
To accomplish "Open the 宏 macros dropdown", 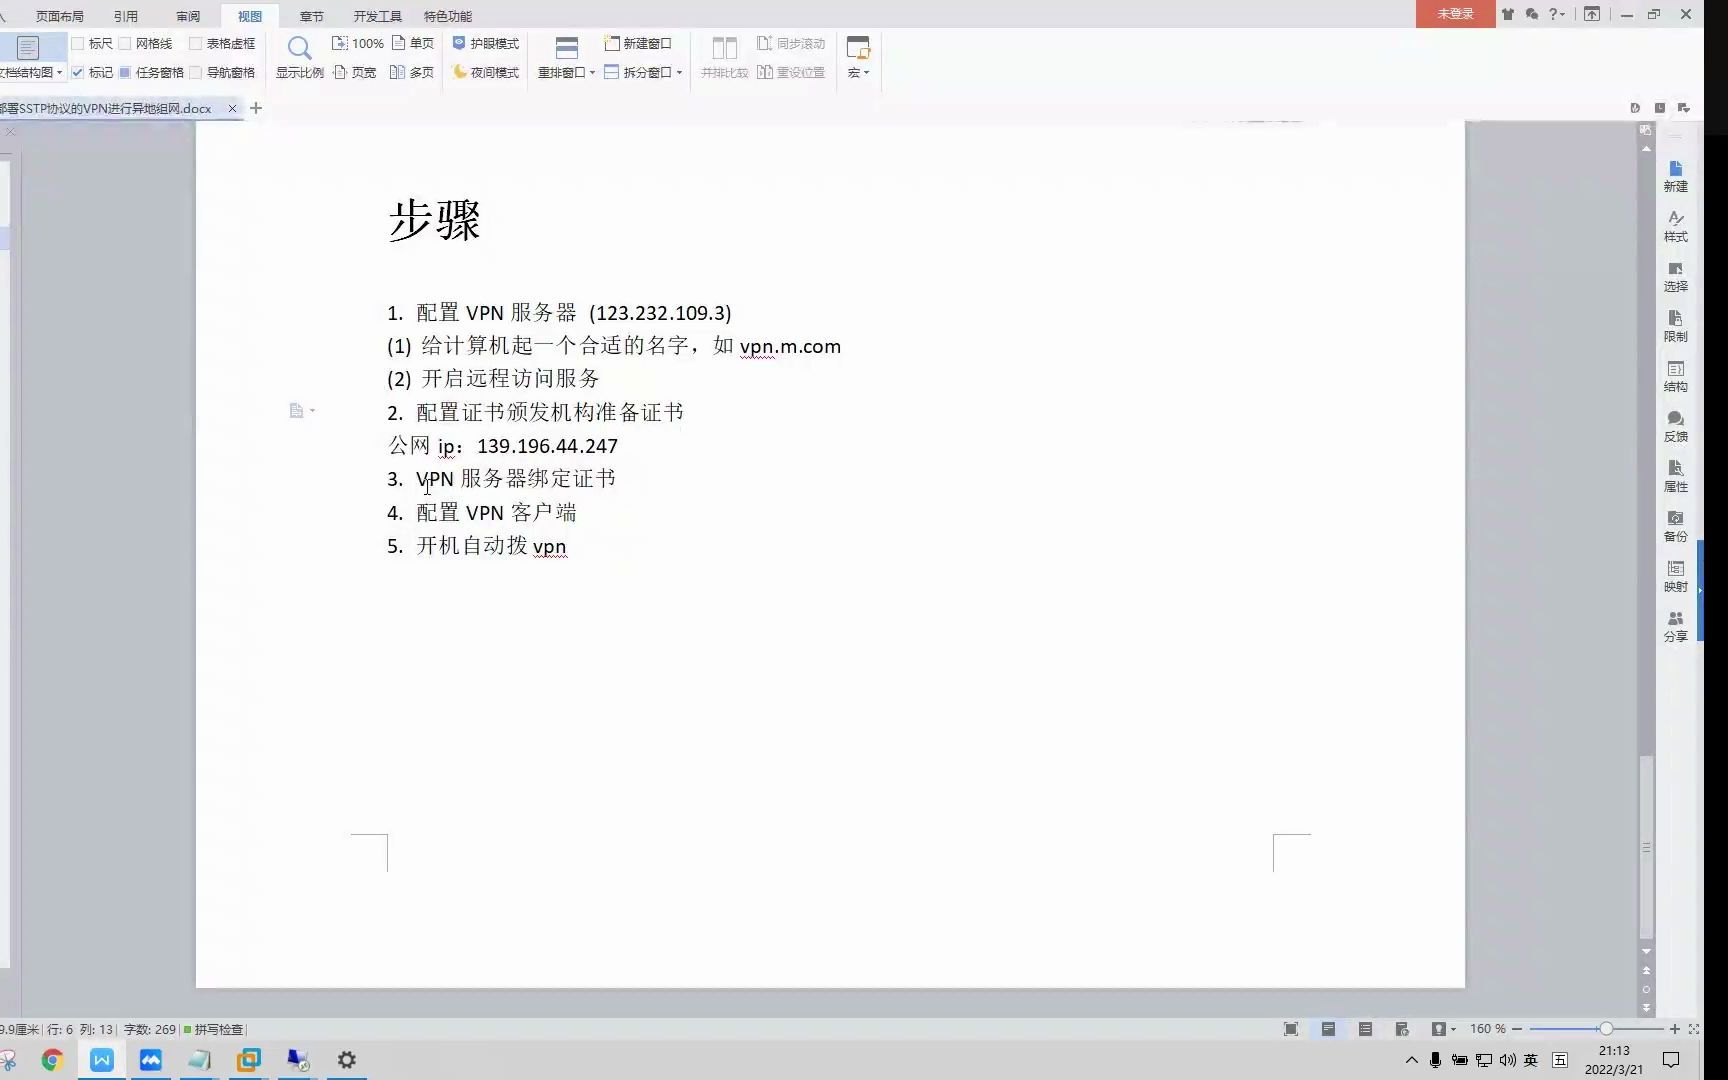I will coord(857,72).
